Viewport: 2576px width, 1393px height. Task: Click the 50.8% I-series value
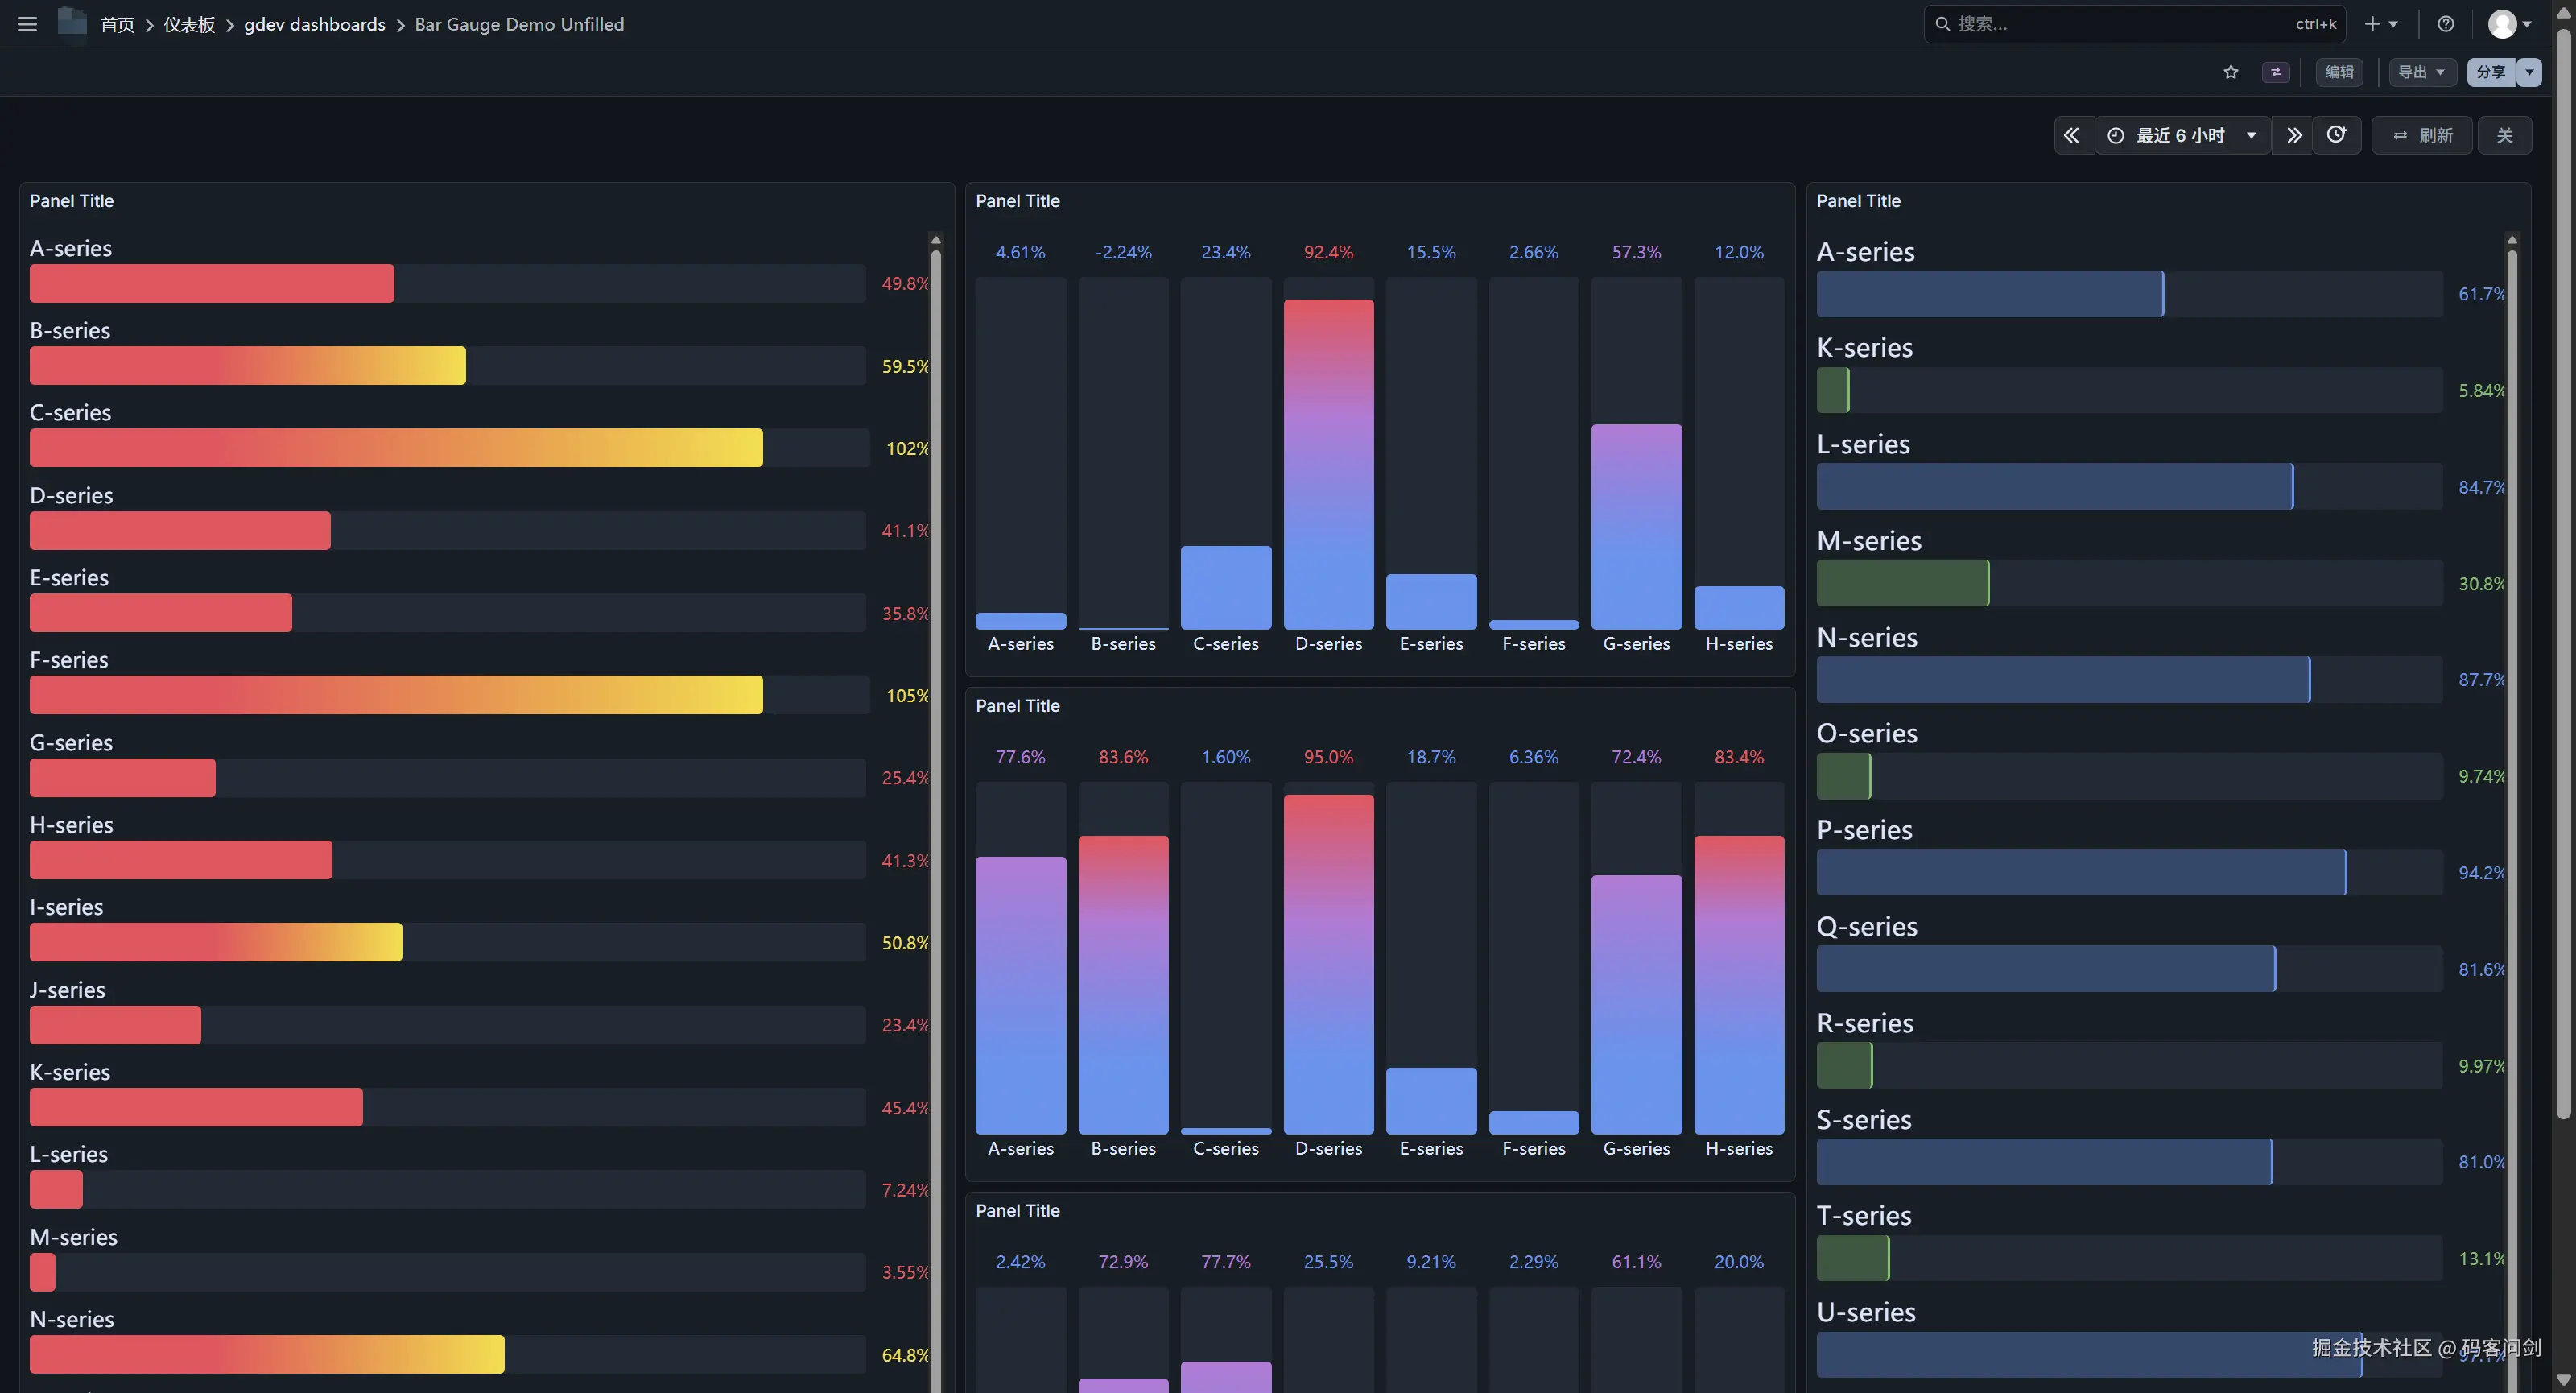click(905, 943)
